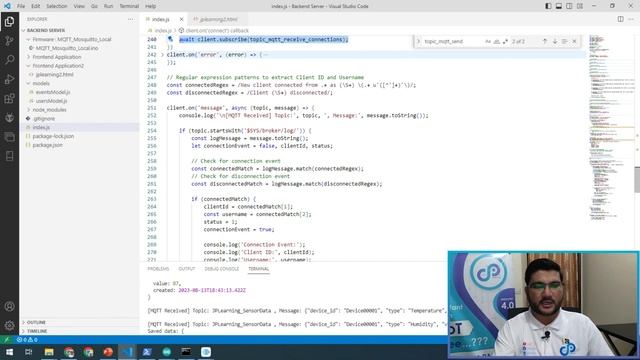
Task: Open File Explorer from the taskbar
Action: tap(49, 352)
